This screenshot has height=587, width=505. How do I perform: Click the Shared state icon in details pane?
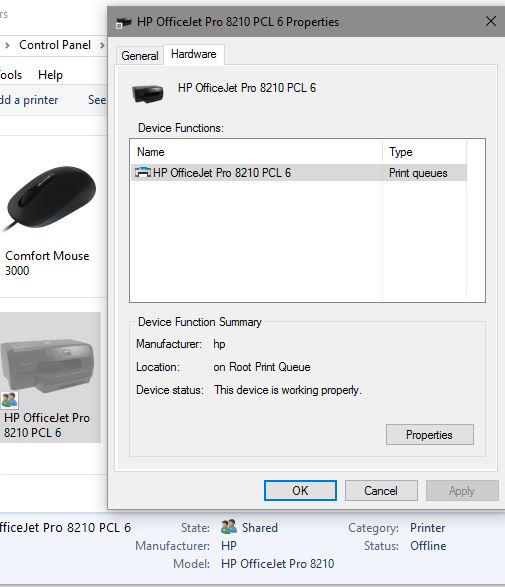tap(229, 527)
